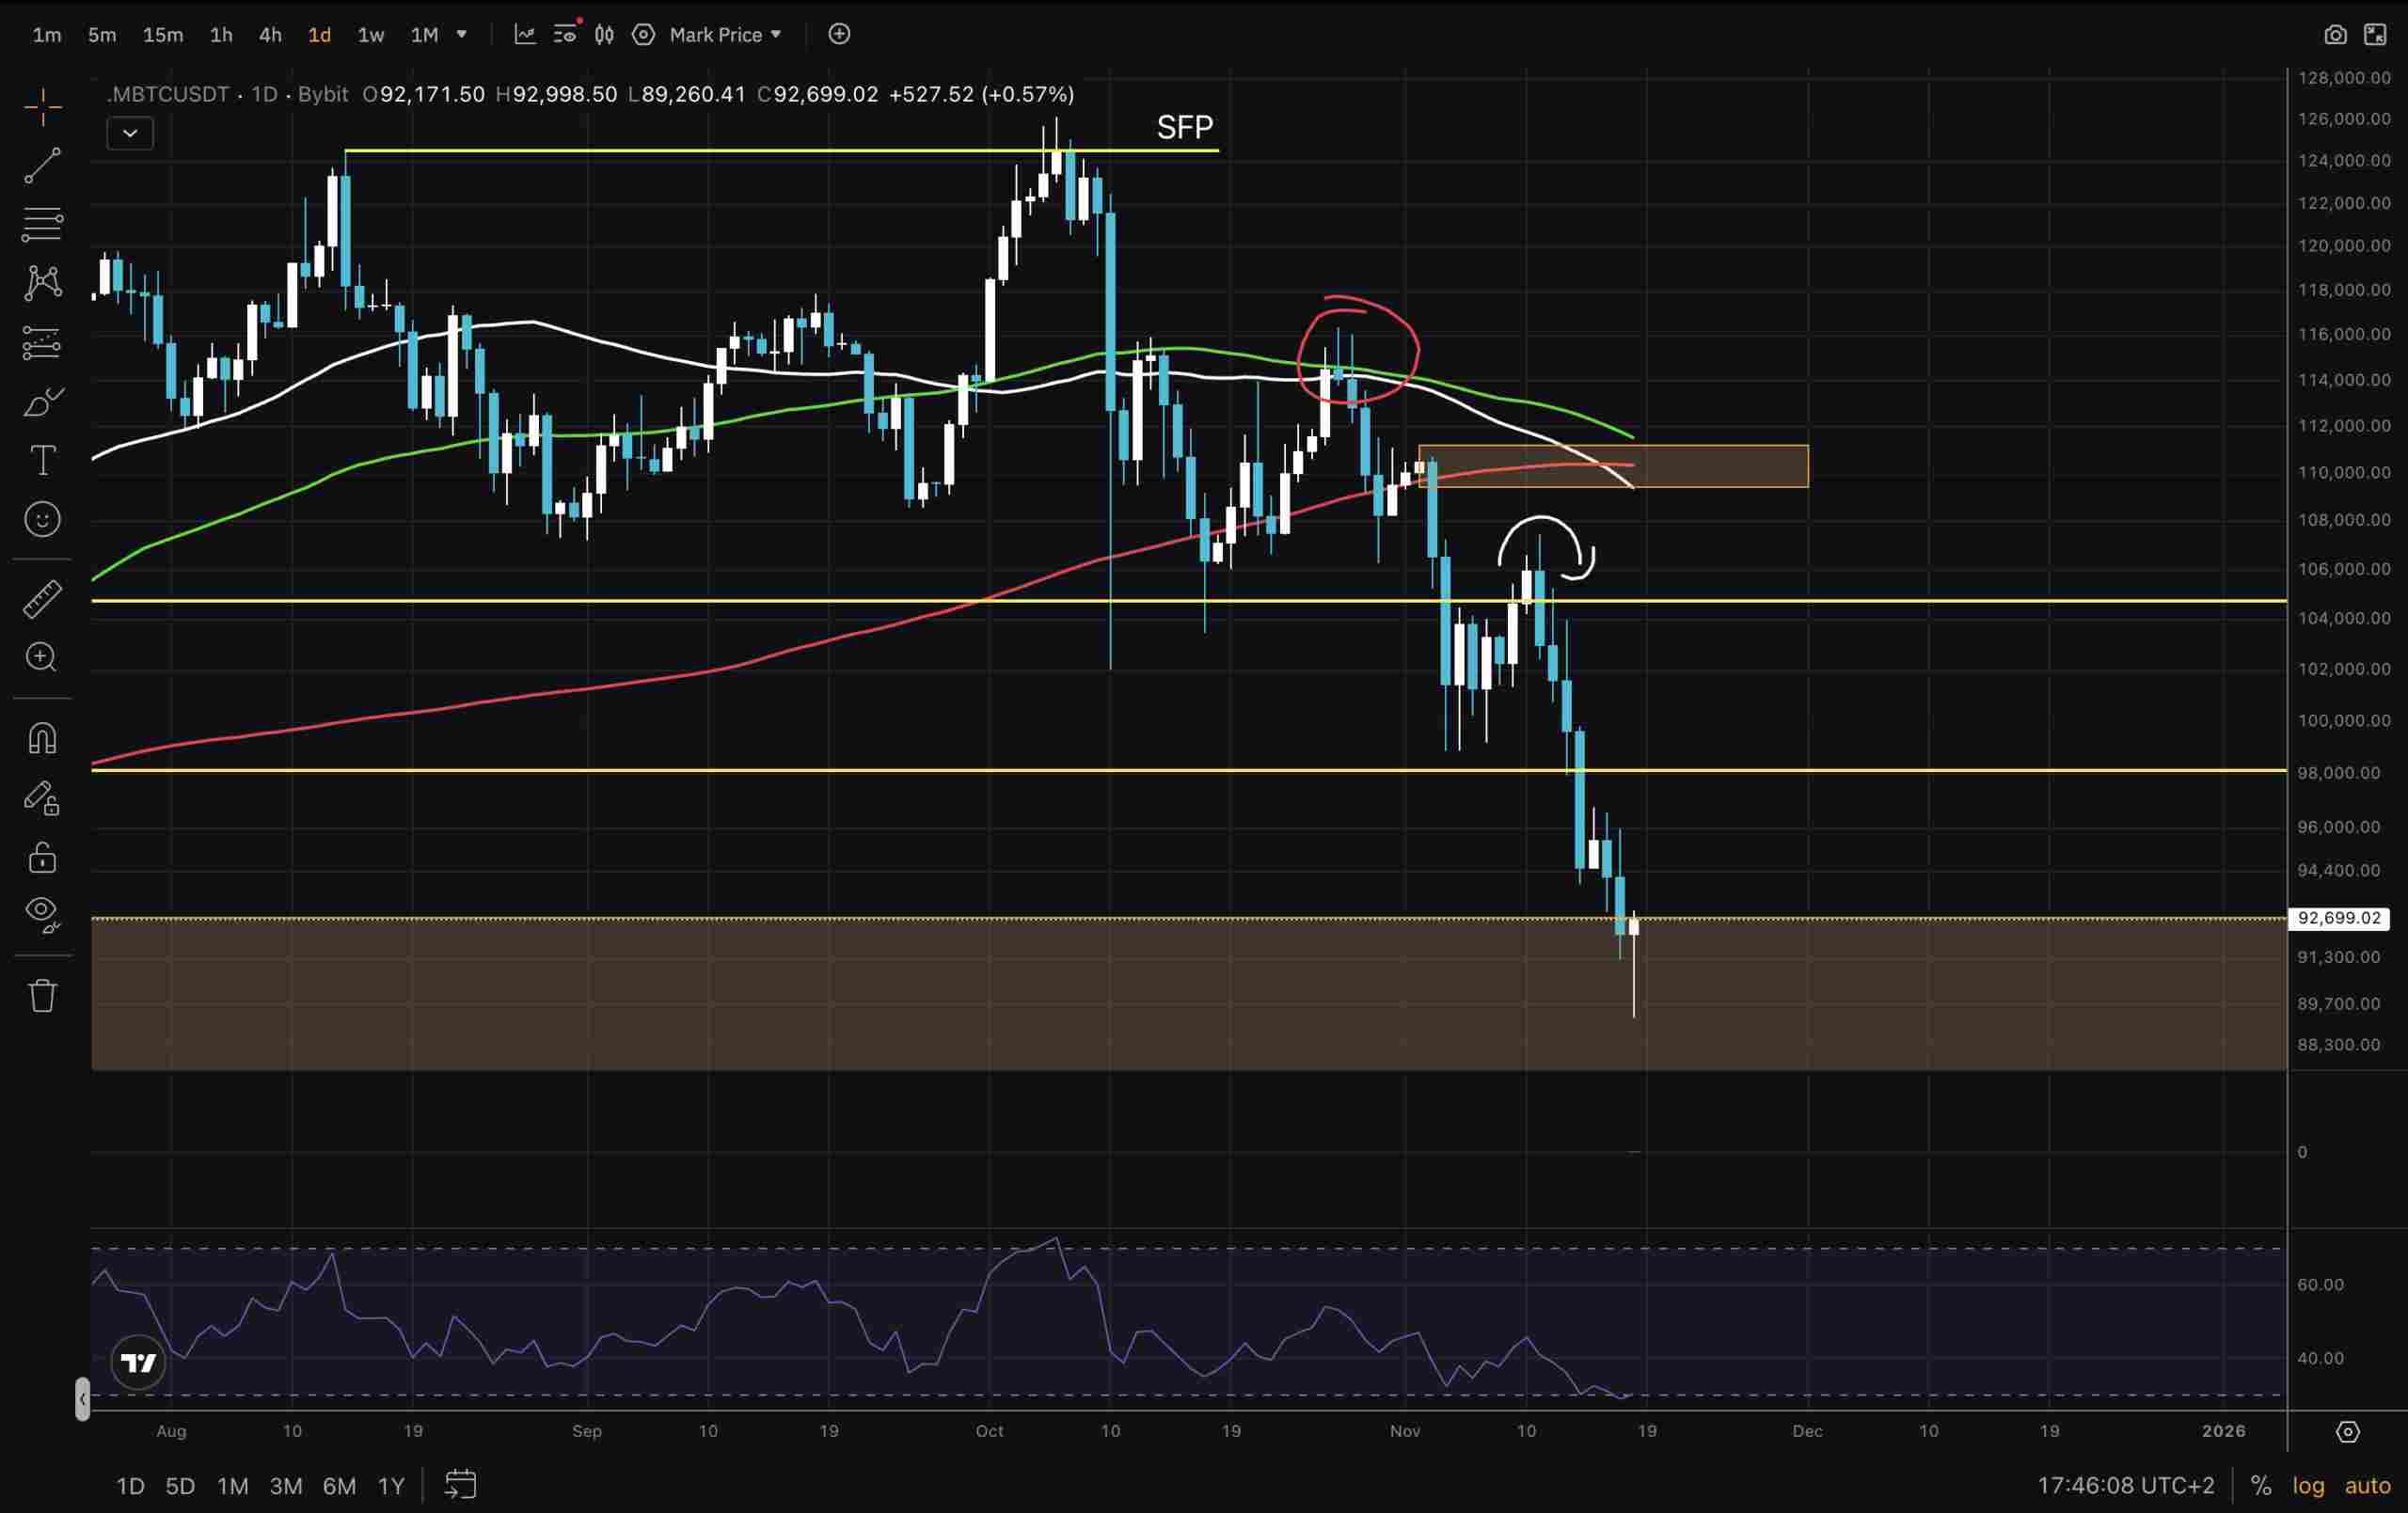Open more timeframes dropdown next to 1M
The image size is (2408, 1513).
click(x=462, y=34)
